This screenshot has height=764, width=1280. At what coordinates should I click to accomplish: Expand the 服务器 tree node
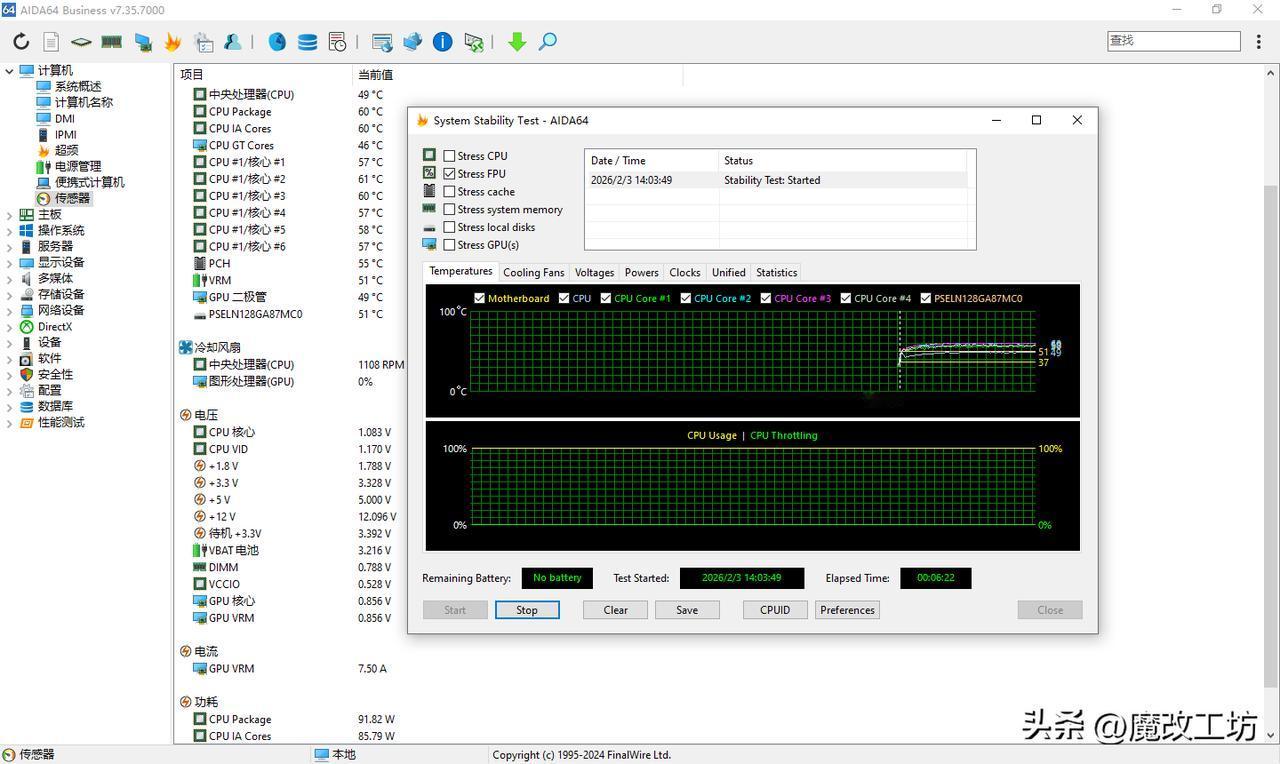click(9, 246)
